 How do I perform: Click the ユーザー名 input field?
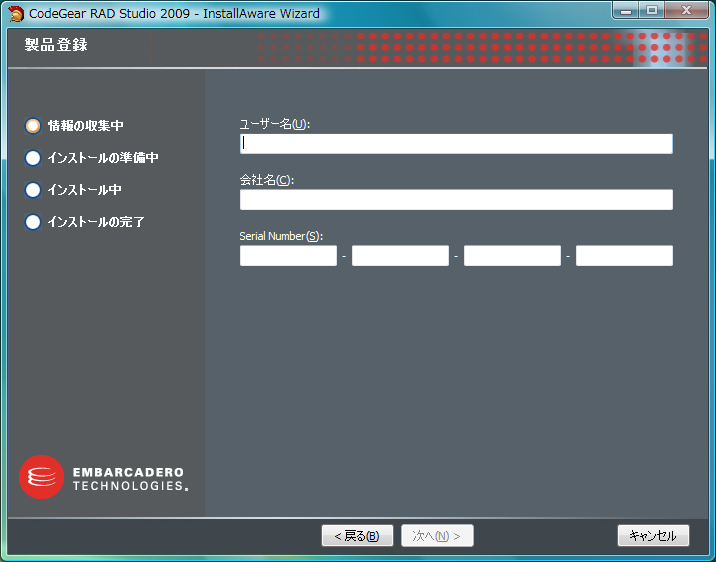456,144
